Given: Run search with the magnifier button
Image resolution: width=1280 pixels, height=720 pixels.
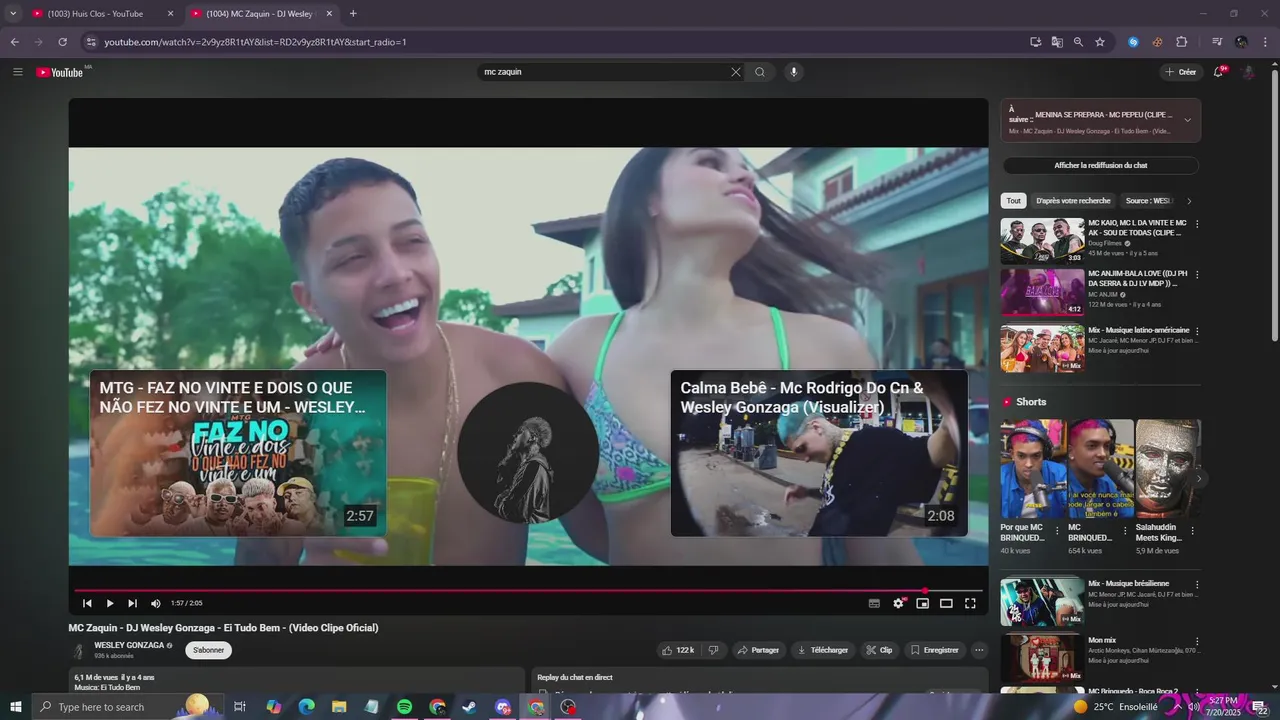Looking at the screenshot, I should coord(760,72).
